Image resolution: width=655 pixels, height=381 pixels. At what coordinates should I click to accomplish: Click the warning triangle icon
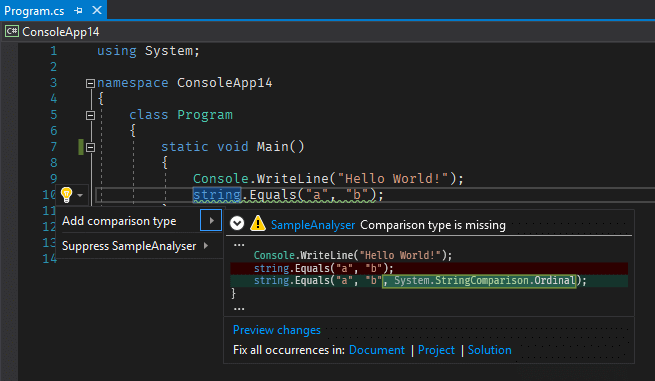coord(258,224)
